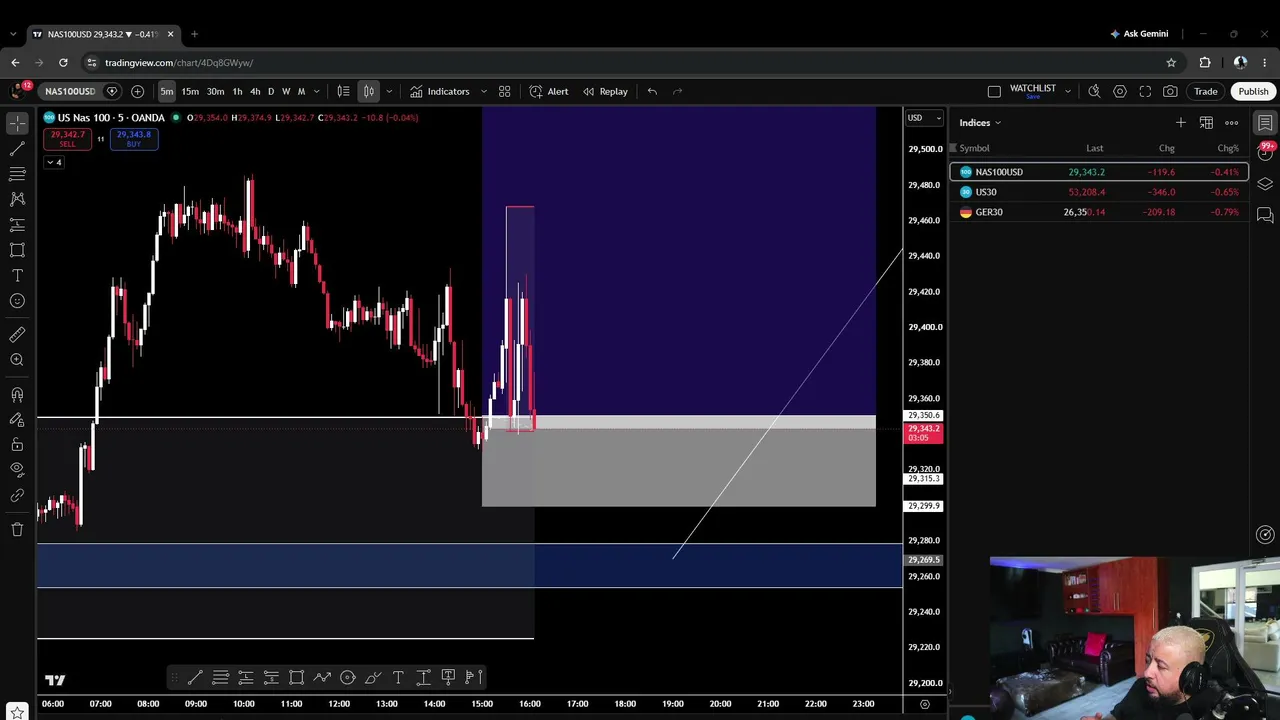The height and width of the screenshot is (720, 1280).
Task: Open the patterns tool group in left sidebar
Action: [x=17, y=199]
